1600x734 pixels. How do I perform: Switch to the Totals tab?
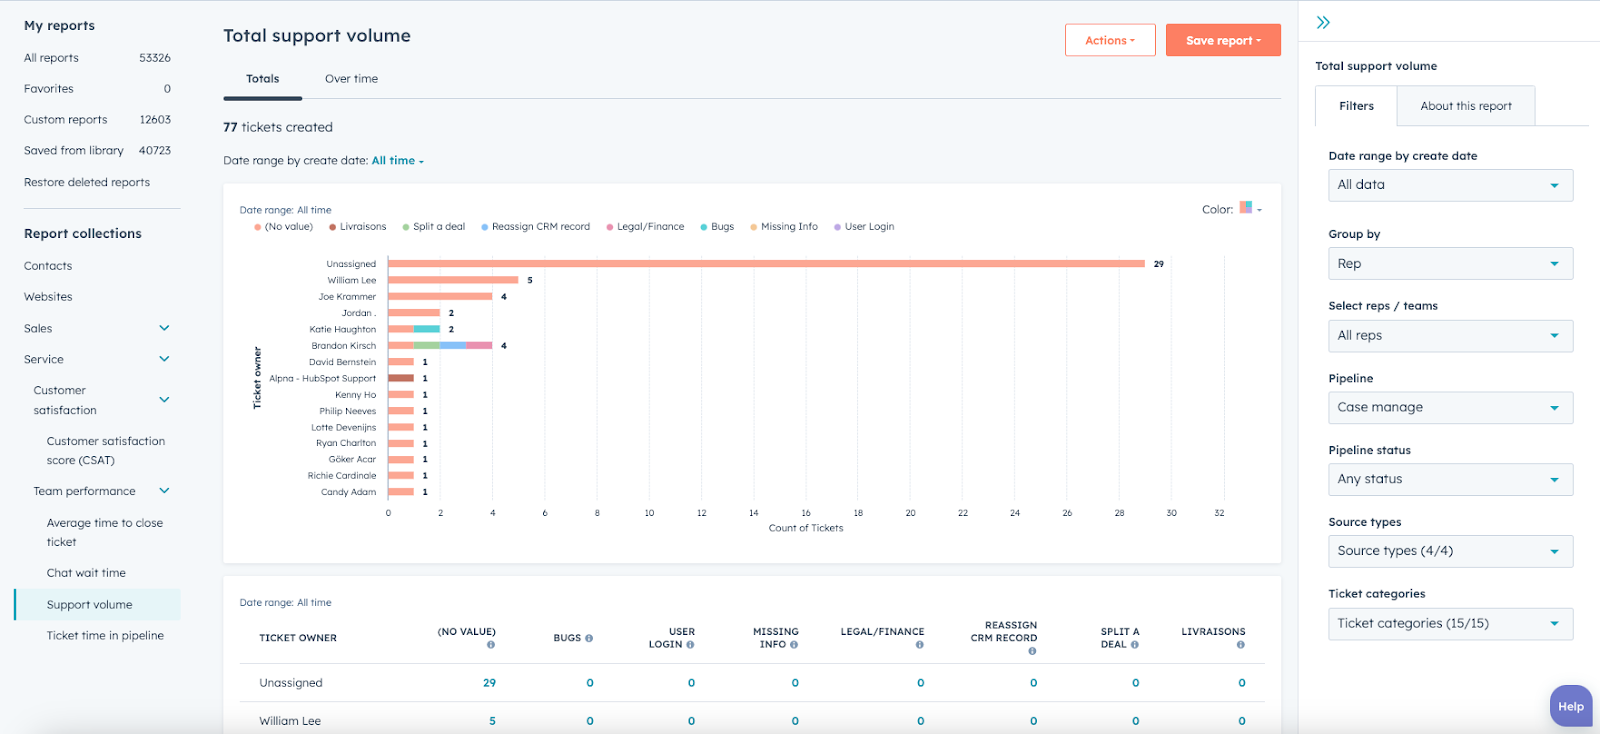pos(263,79)
